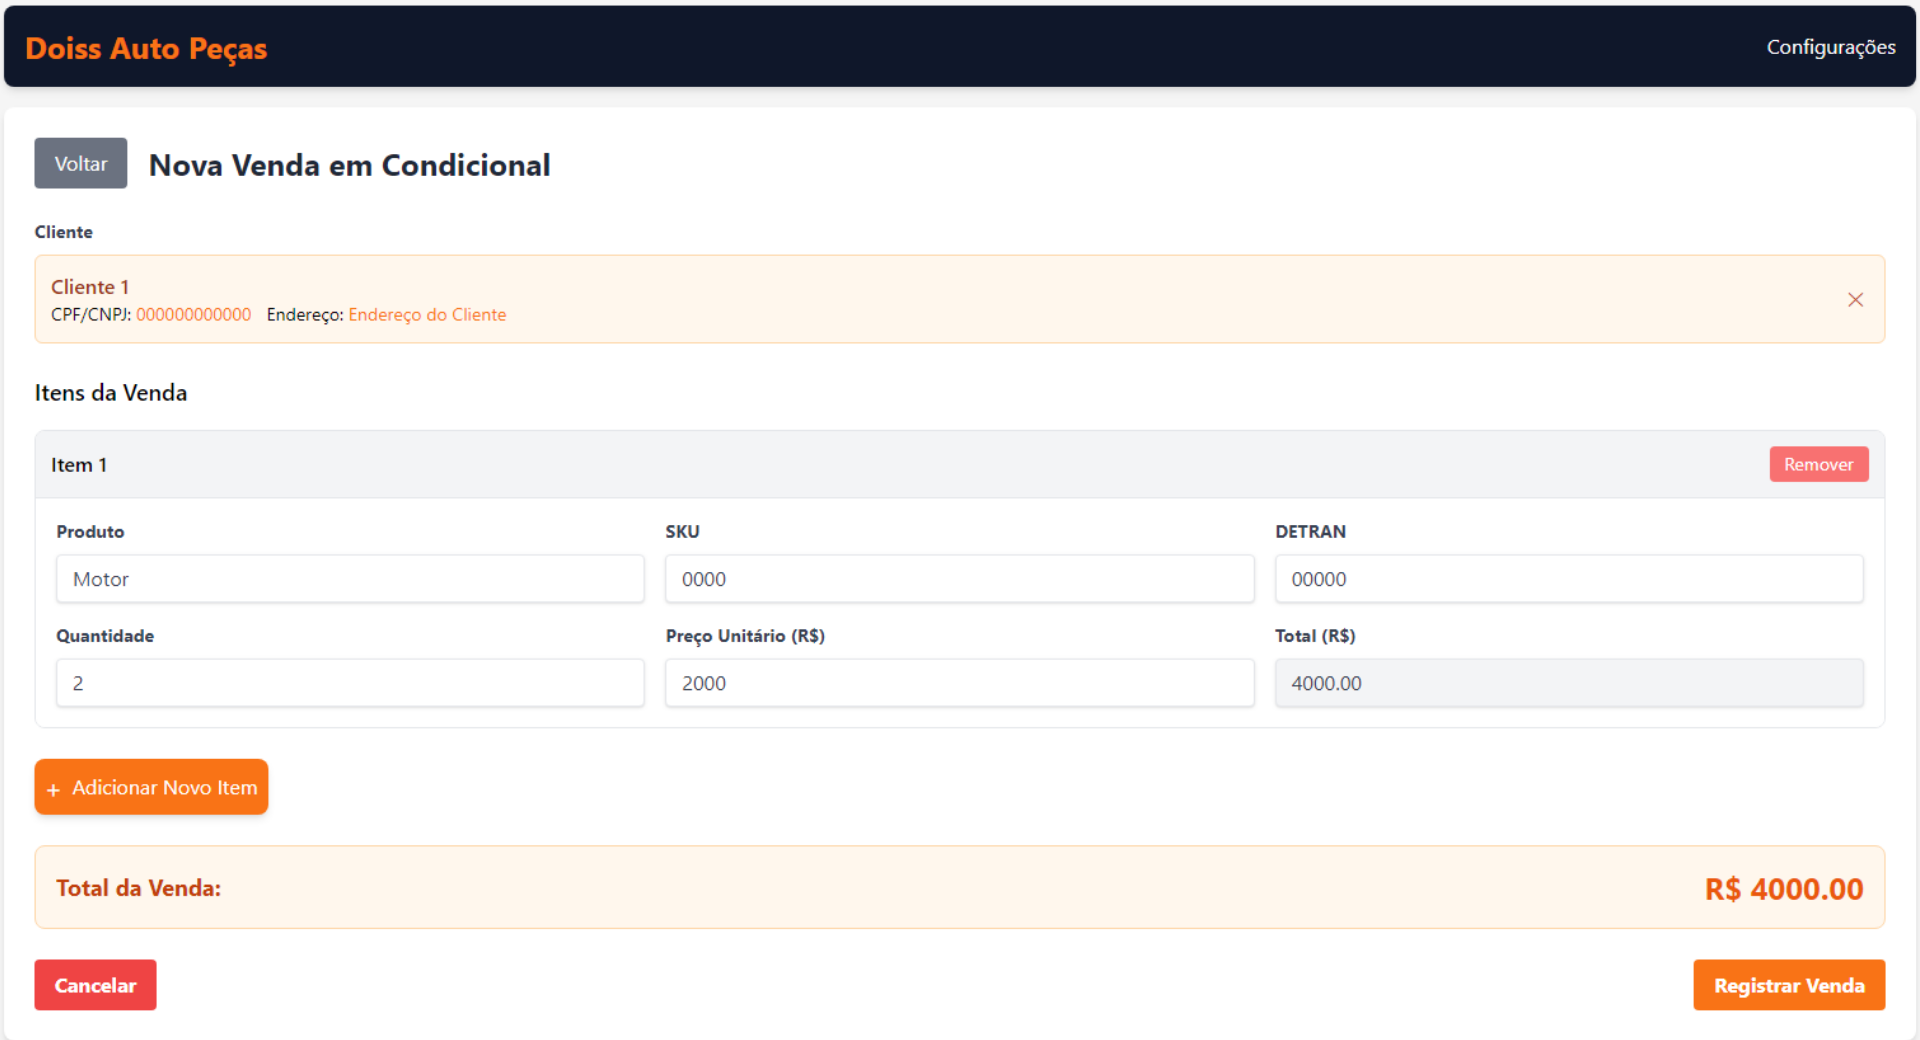Click the R$ 4000.00 sale total

click(1783, 889)
